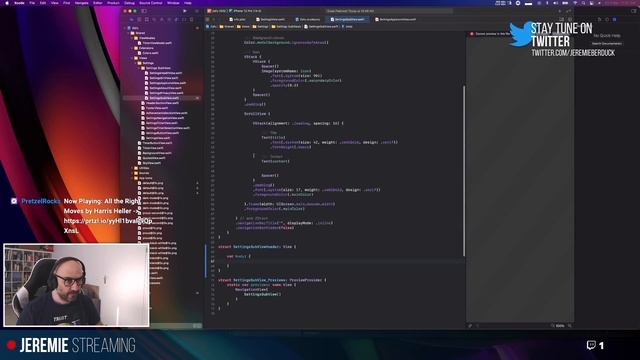Select the Source Control navigator icon

click(139, 19)
